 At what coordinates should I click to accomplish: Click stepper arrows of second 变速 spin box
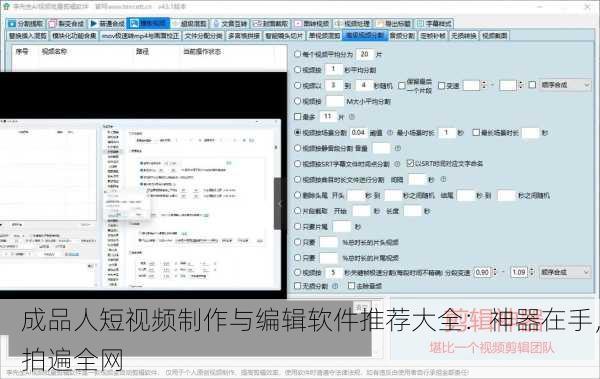[x=521, y=85]
